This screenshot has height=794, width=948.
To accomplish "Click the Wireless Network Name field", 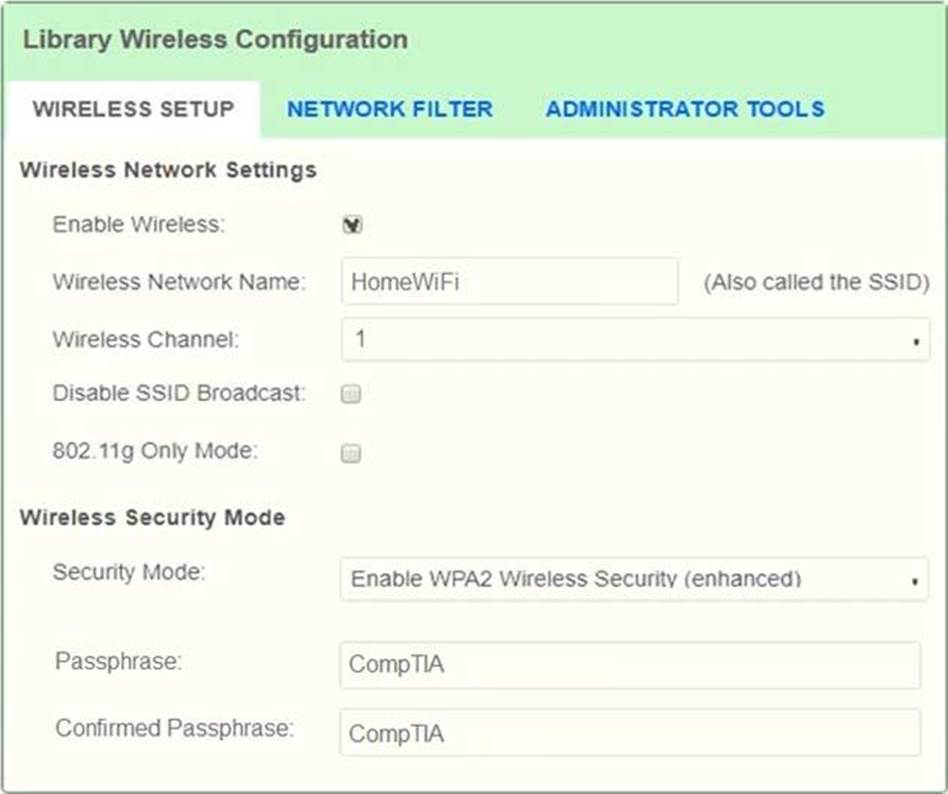I will [x=509, y=282].
